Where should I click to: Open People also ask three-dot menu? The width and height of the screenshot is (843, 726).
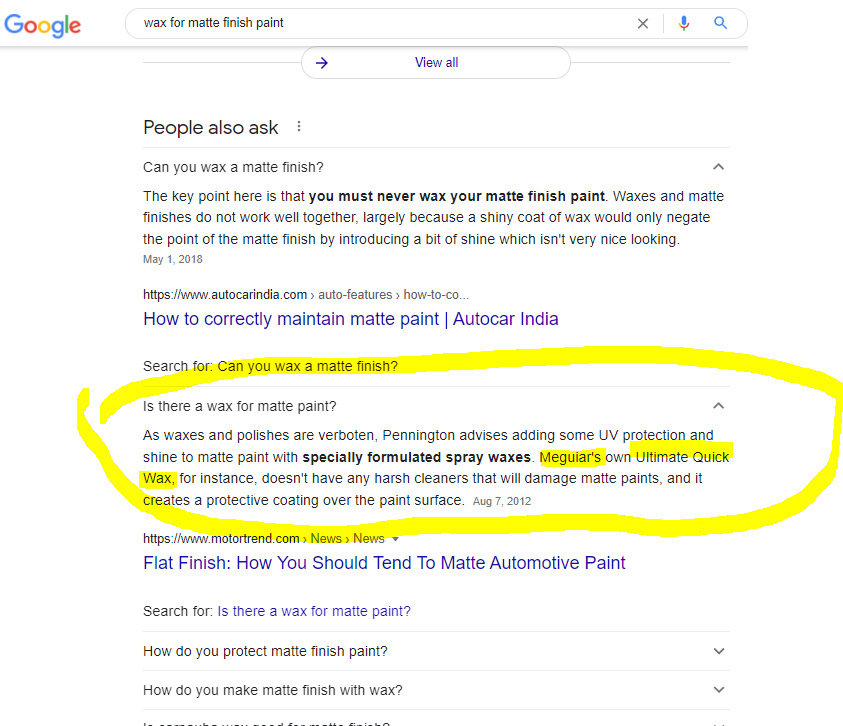[299, 127]
